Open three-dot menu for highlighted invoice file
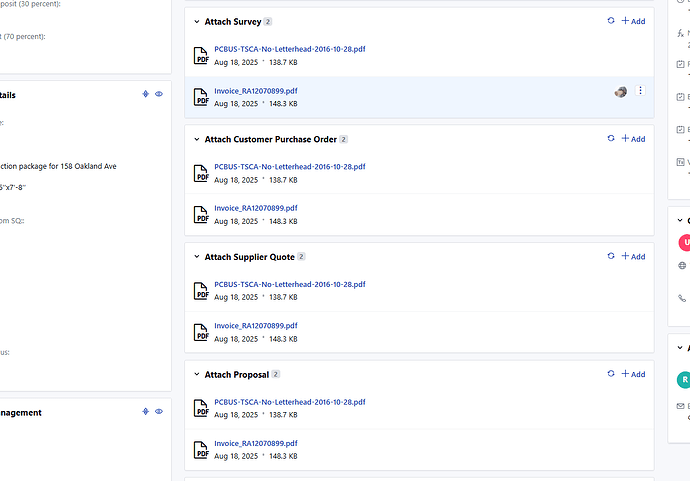 tap(641, 91)
